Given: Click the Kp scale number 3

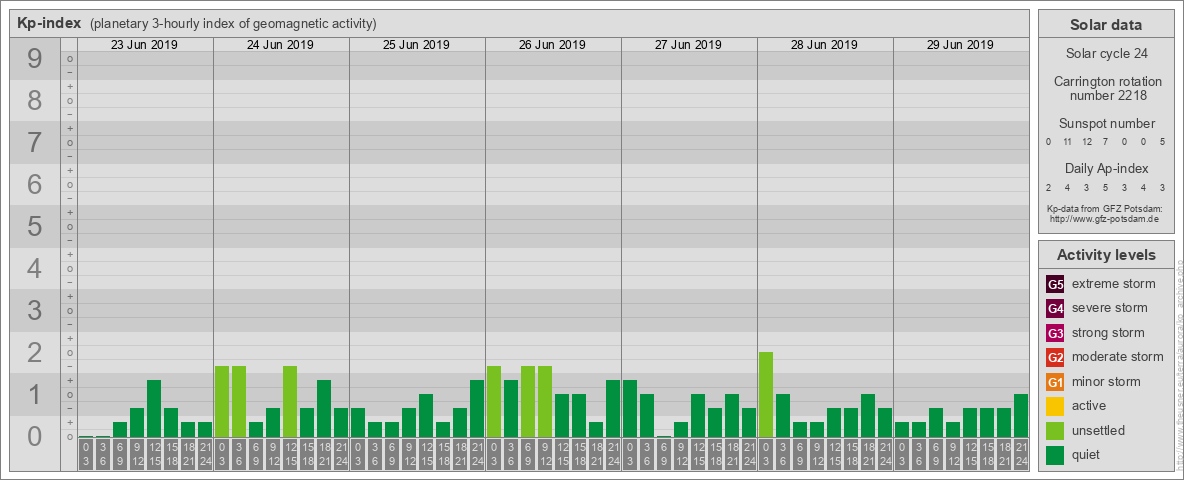Looking at the screenshot, I should (35, 310).
